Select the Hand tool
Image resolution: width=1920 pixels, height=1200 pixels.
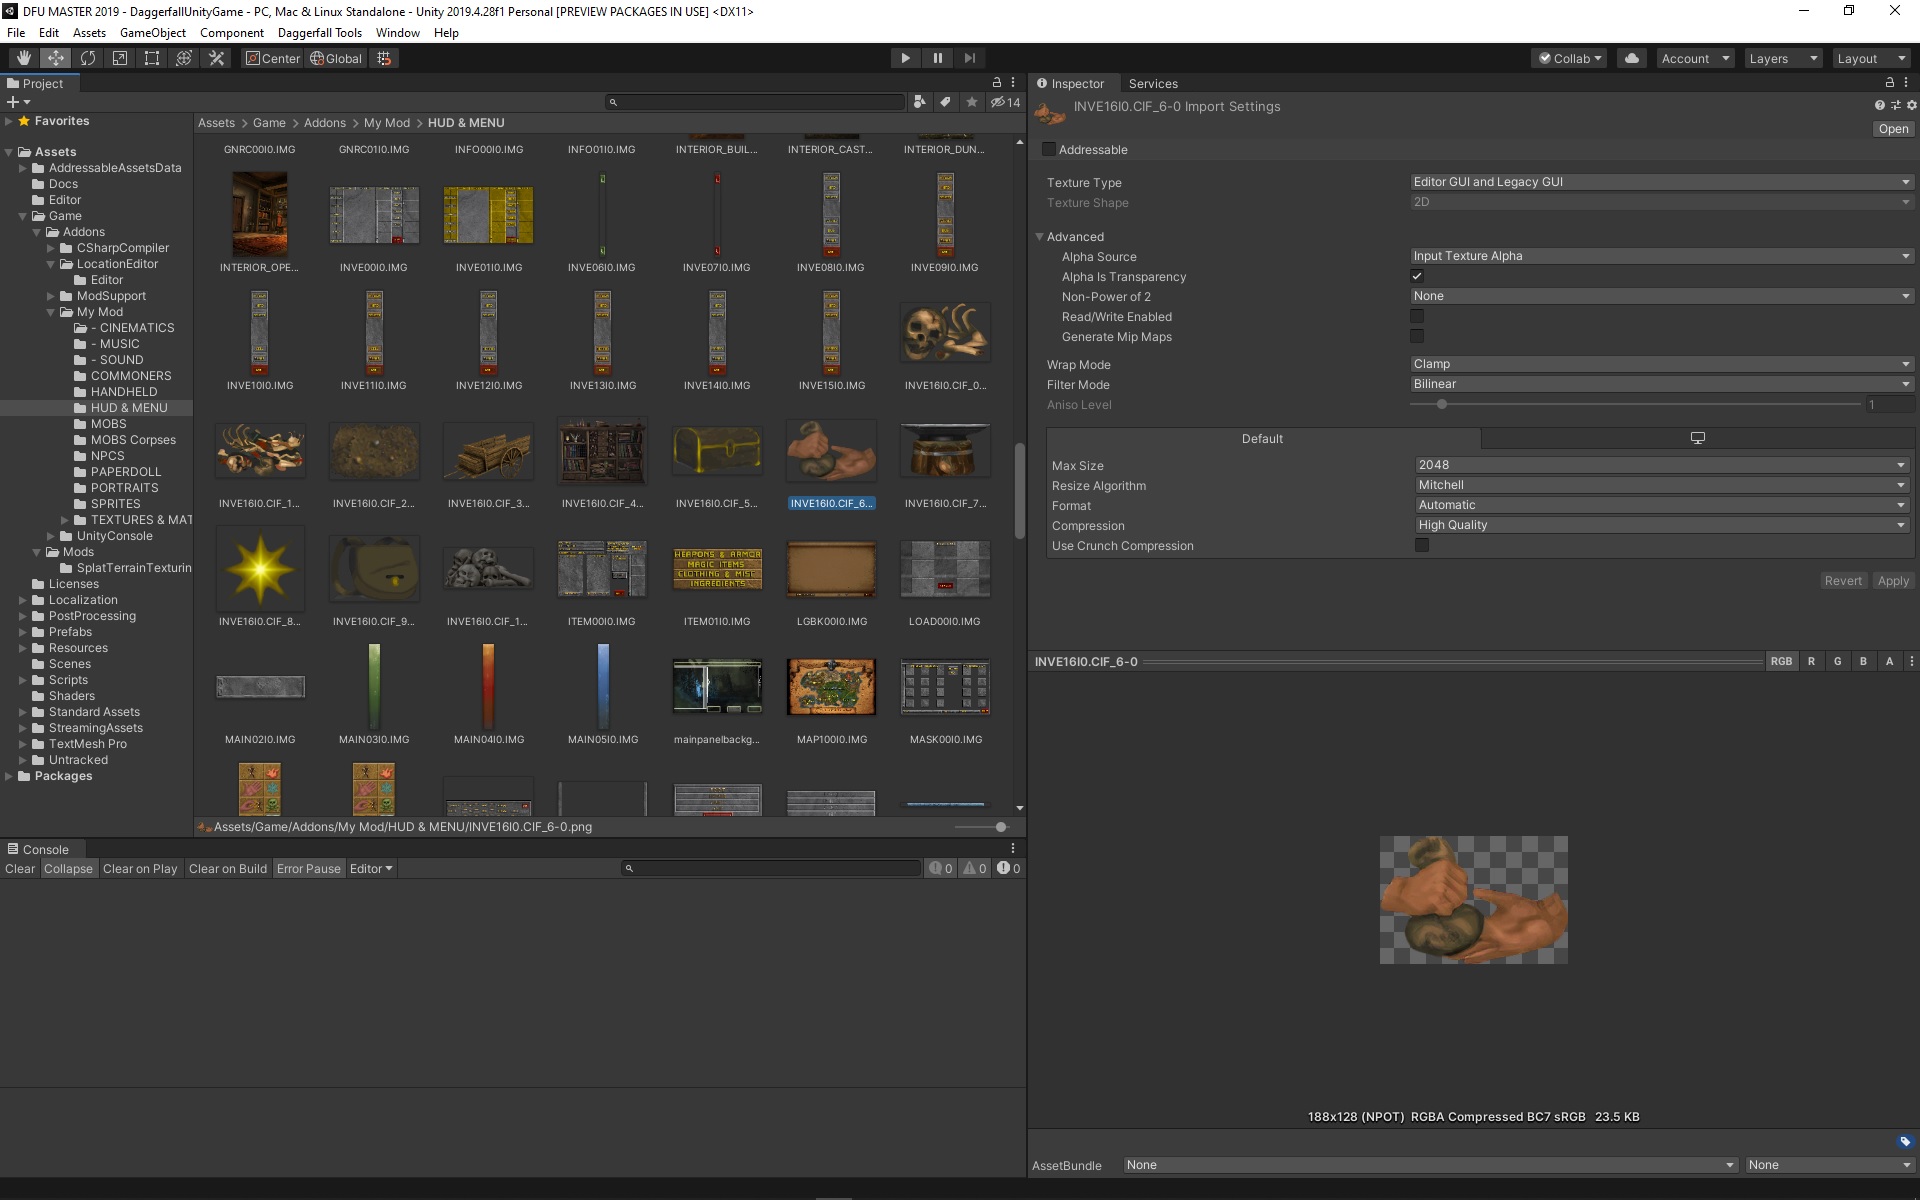tap(23, 58)
